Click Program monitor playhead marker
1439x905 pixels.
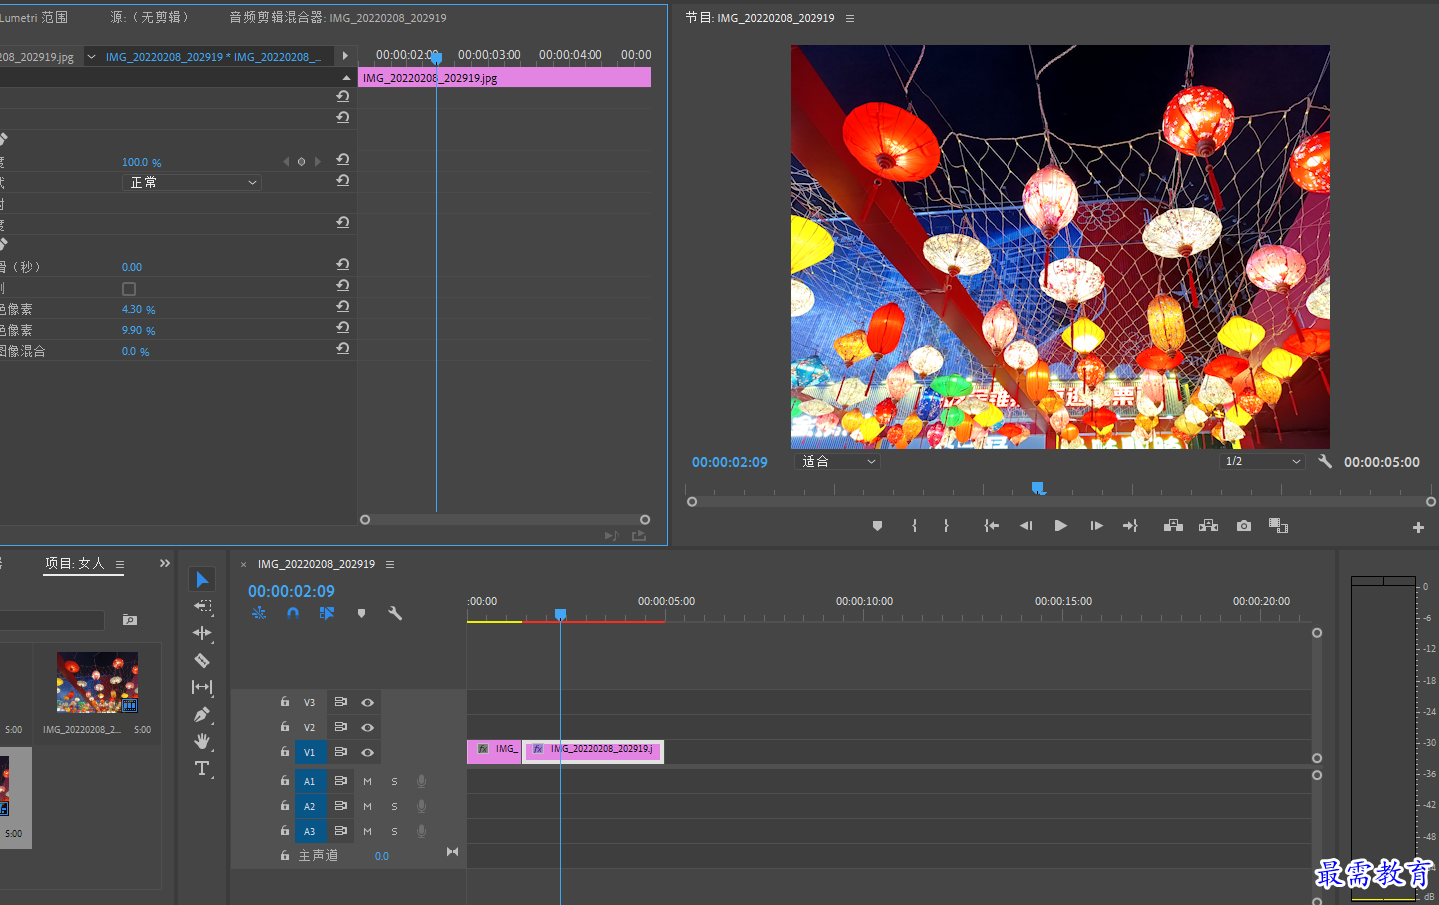[x=1038, y=488]
